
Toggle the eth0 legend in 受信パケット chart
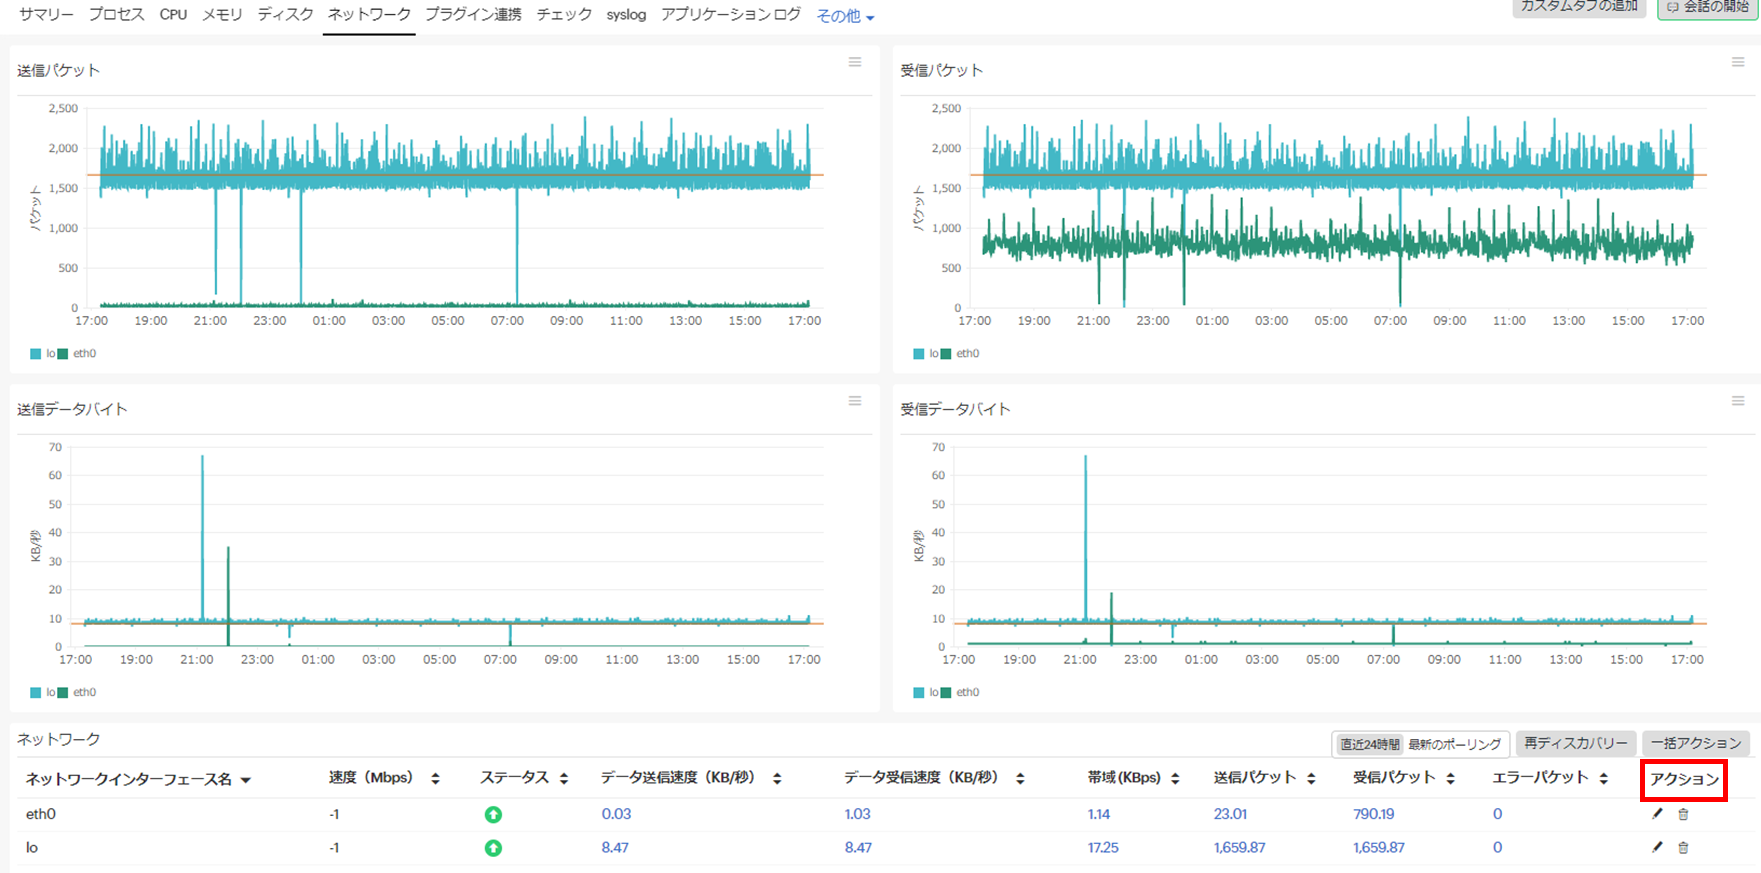960,353
